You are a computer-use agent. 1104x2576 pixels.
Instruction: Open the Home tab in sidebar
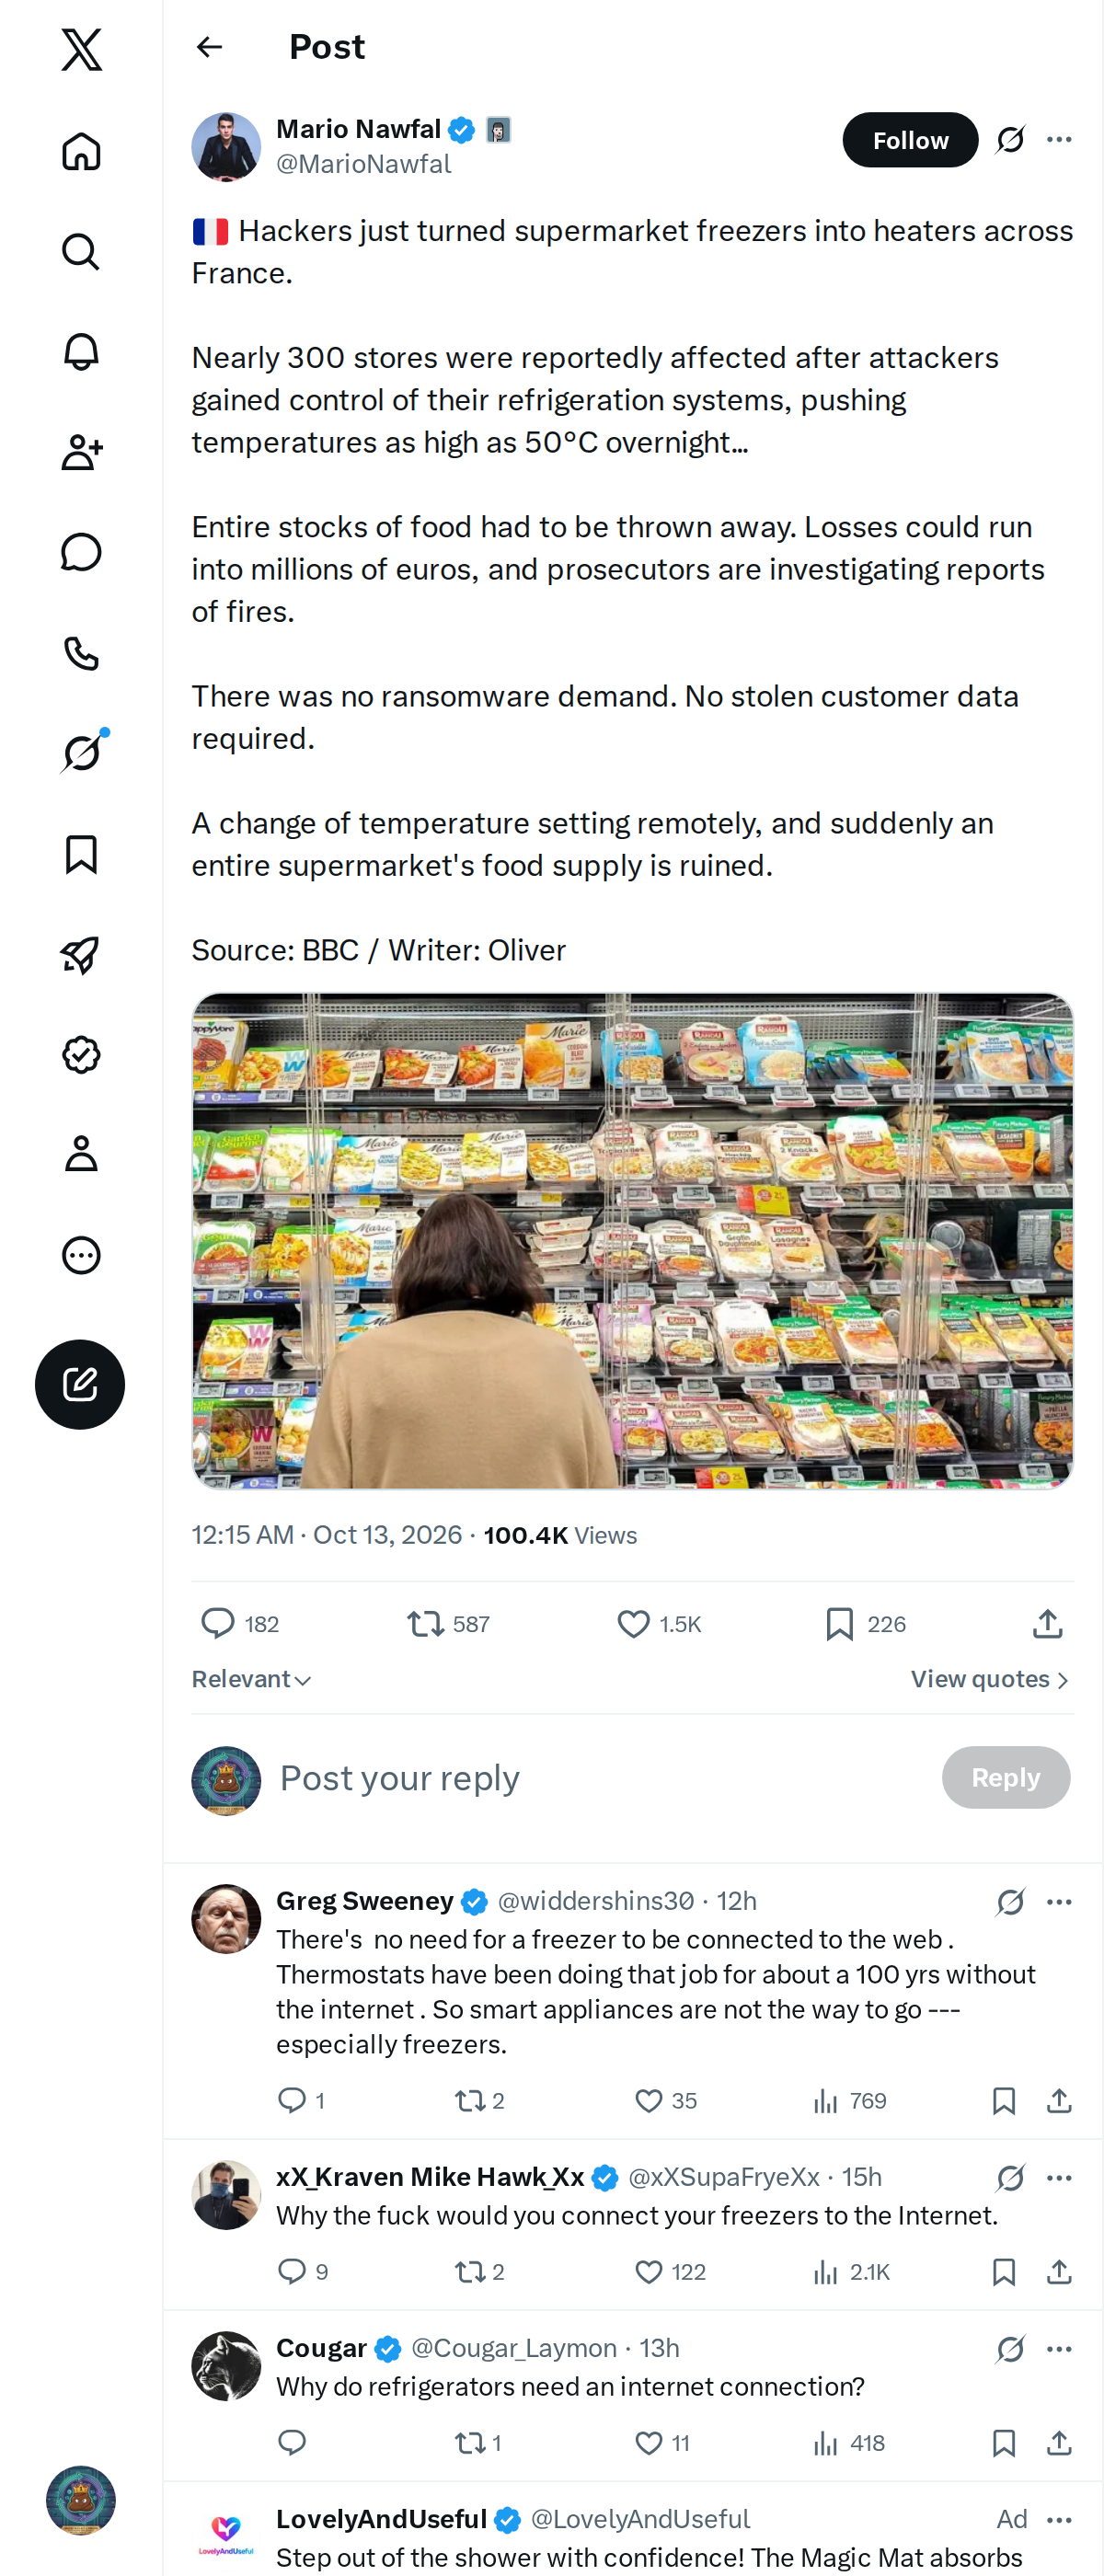pyautogui.click(x=81, y=151)
